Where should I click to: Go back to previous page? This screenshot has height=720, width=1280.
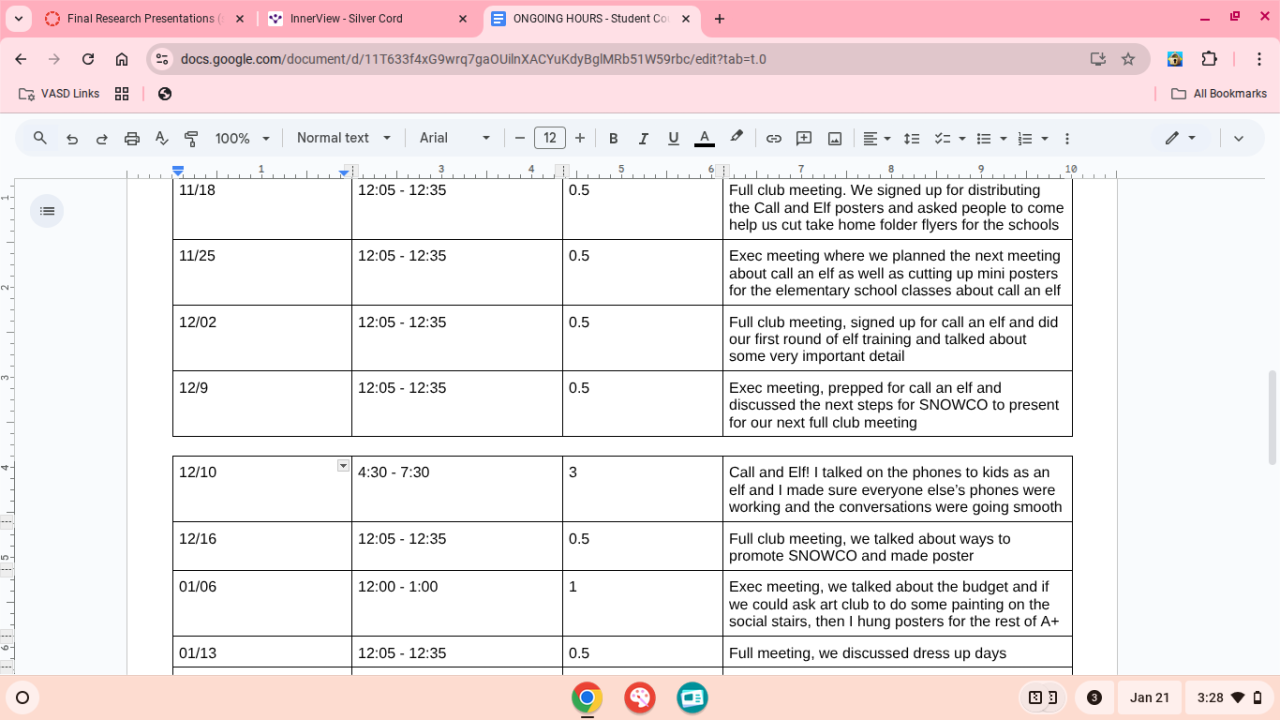coord(21,59)
